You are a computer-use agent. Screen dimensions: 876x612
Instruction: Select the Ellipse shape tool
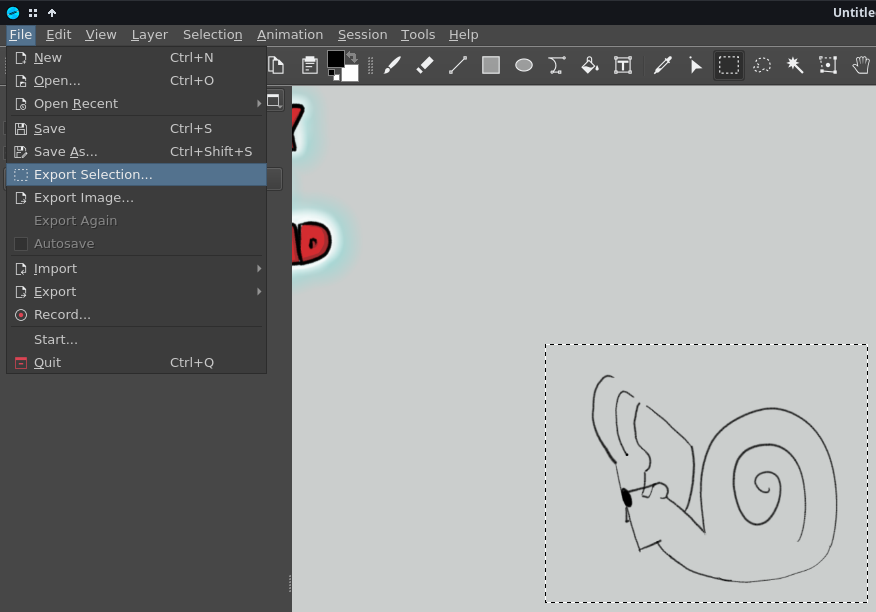click(x=524, y=66)
